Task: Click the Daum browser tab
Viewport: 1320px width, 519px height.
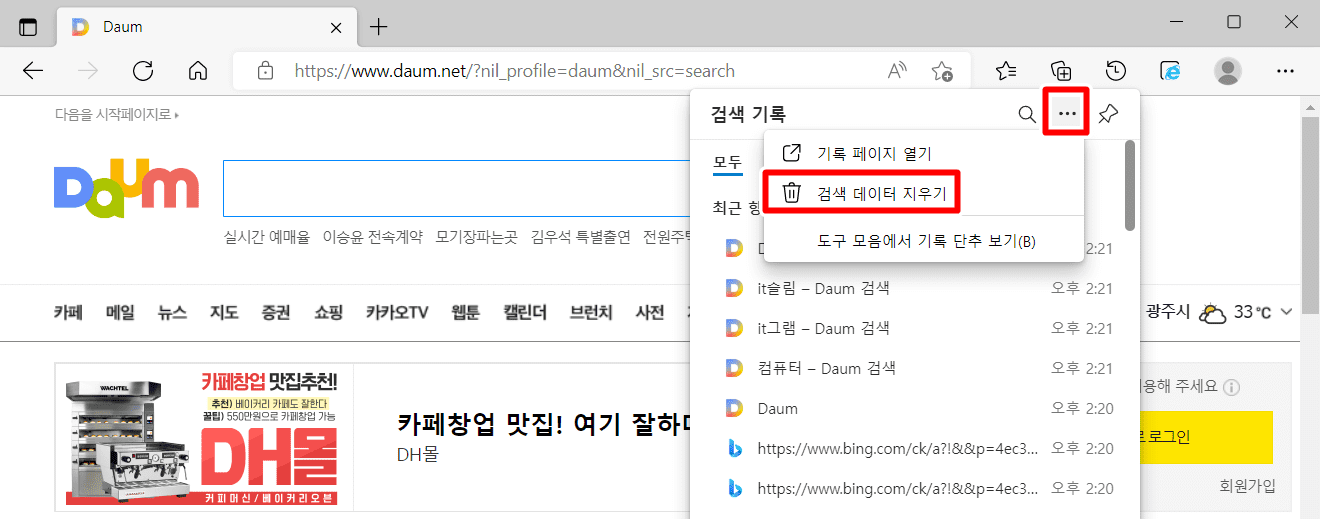Action: 205,27
